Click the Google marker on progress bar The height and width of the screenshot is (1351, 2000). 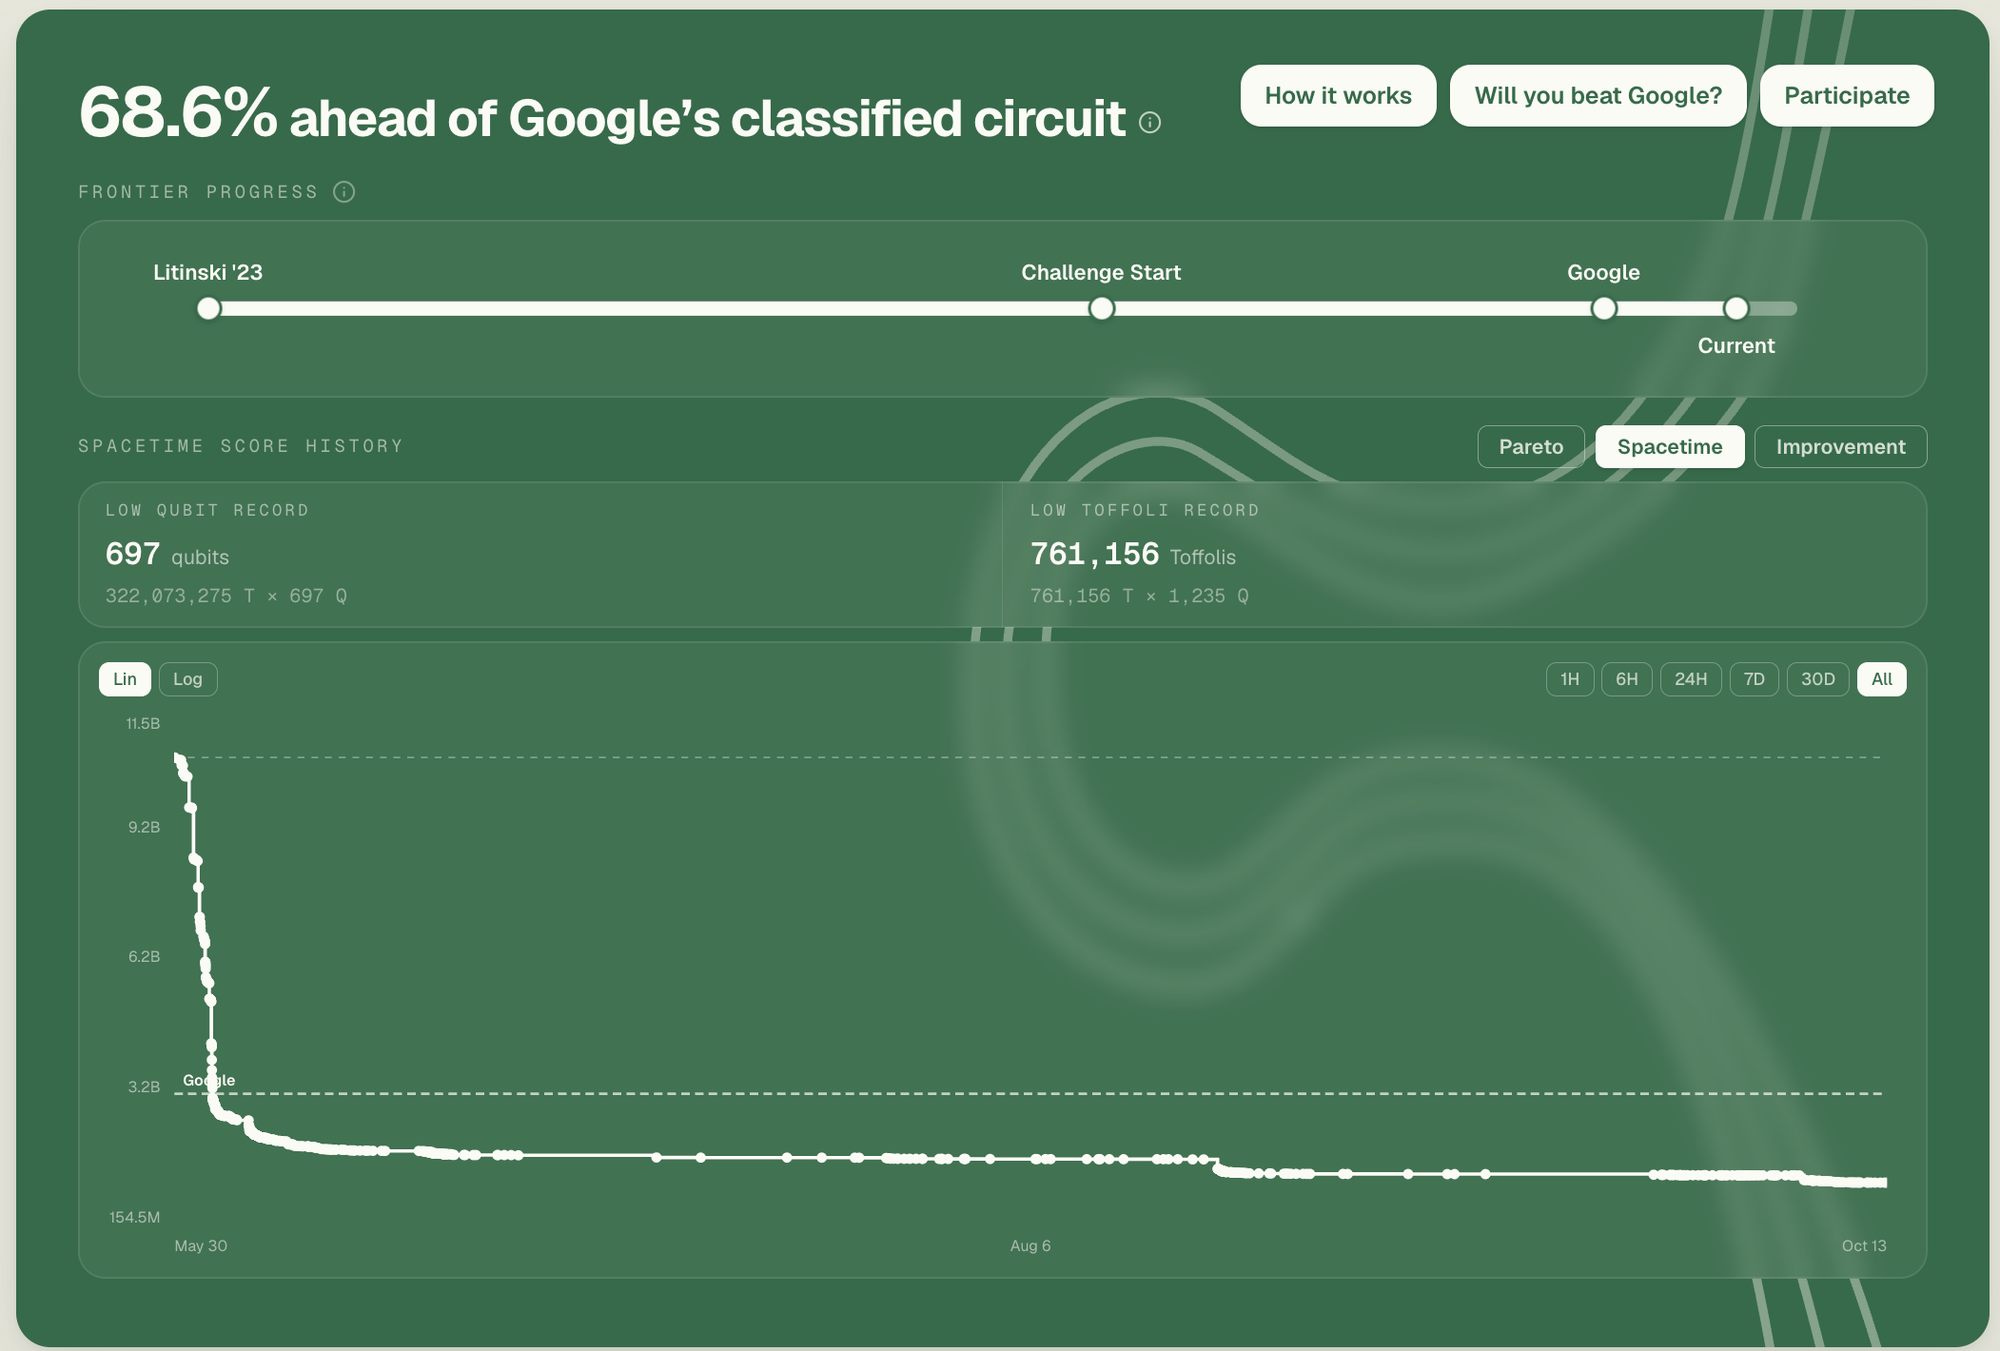(x=1603, y=309)
